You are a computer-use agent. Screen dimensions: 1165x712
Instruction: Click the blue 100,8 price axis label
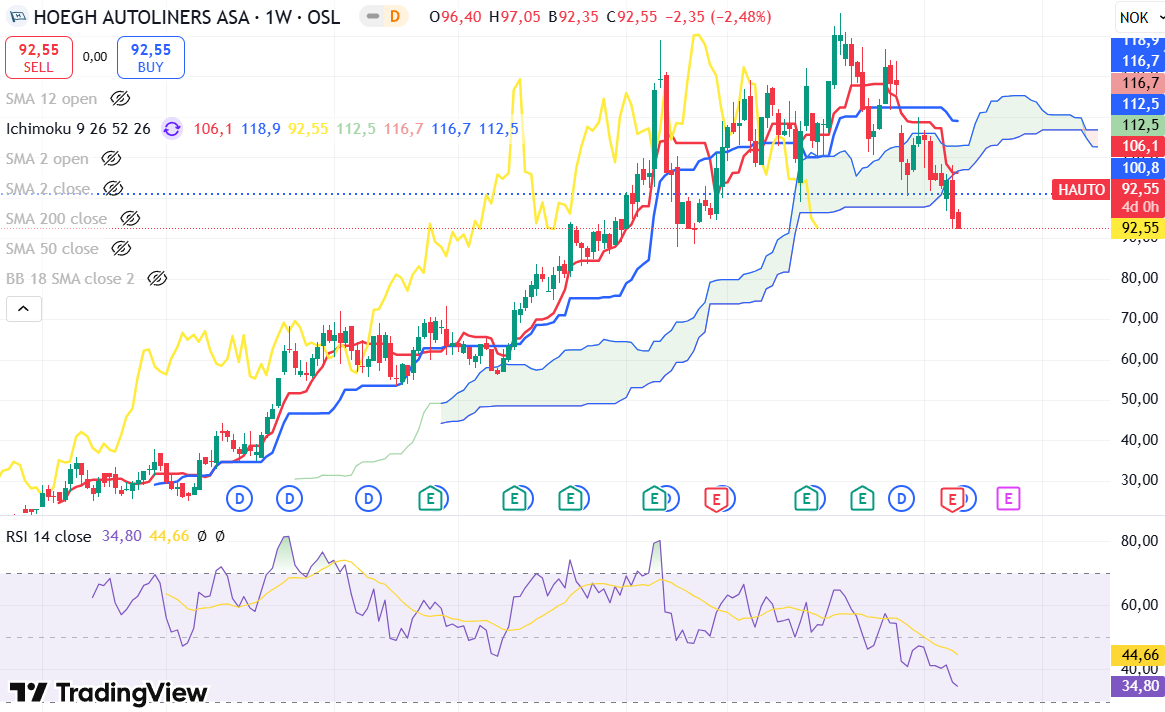tap(1139, 168)
